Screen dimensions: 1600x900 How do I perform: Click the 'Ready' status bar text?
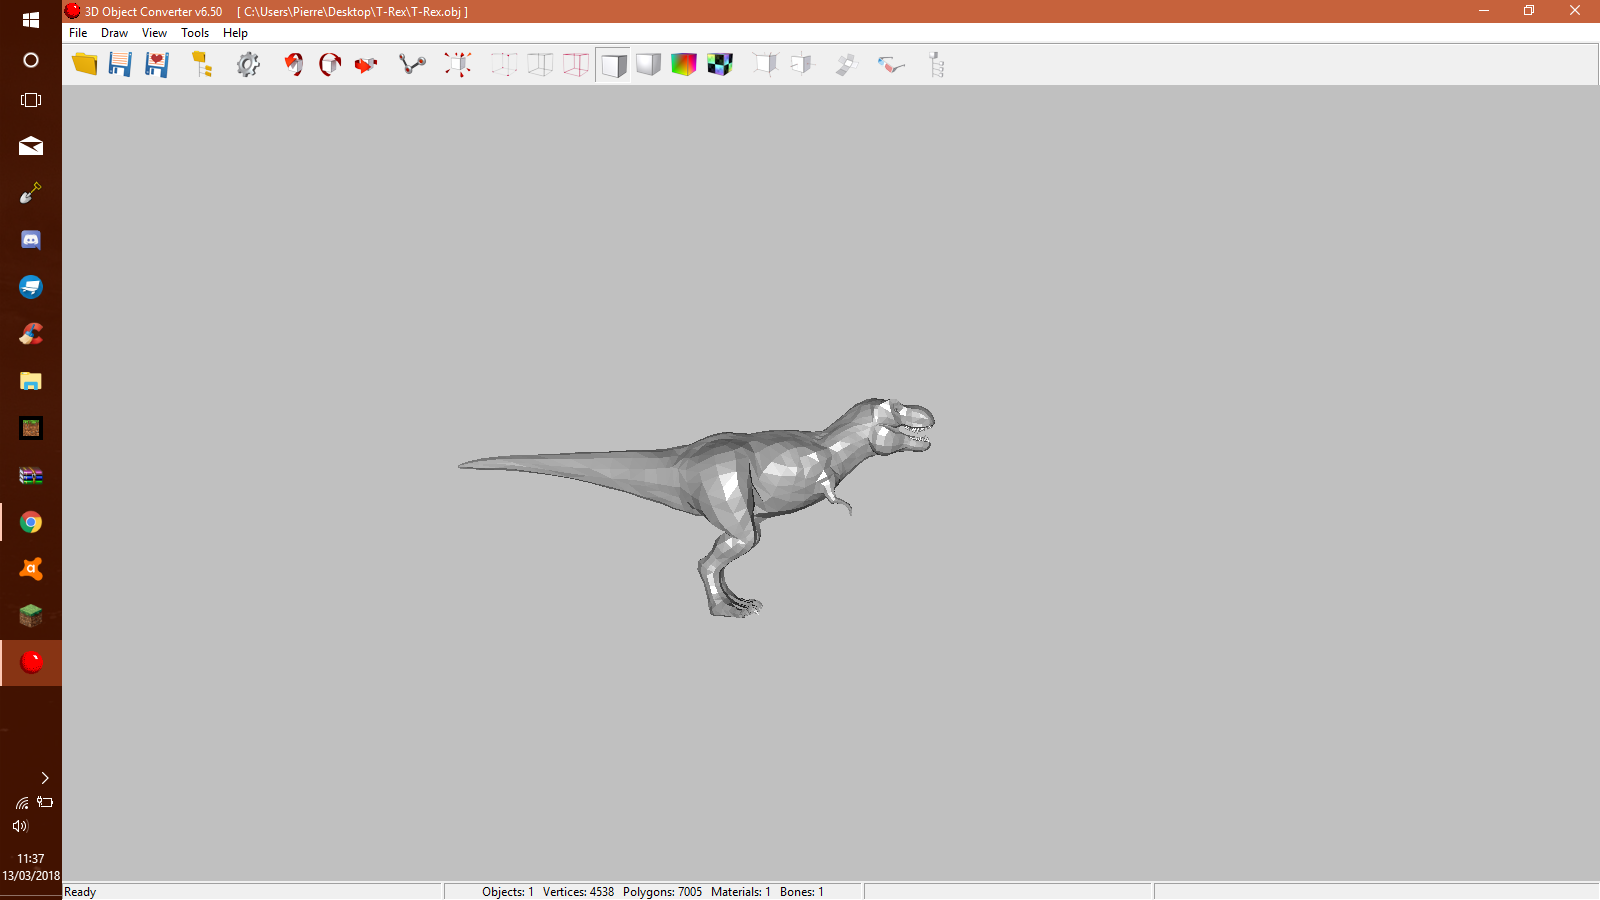pos(80,892)
